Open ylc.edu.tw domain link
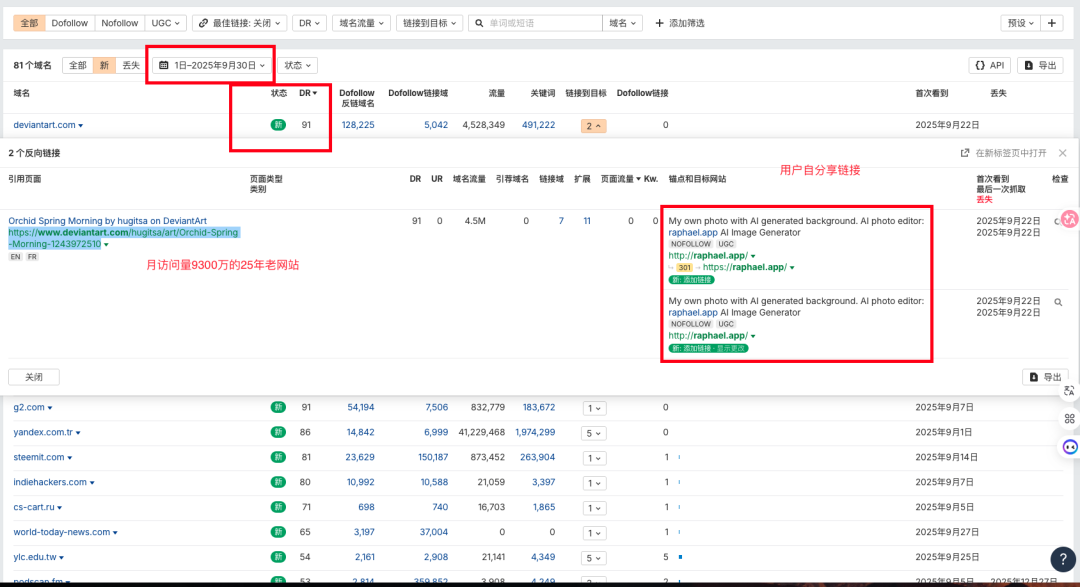1080x587 pixels. 35,557
